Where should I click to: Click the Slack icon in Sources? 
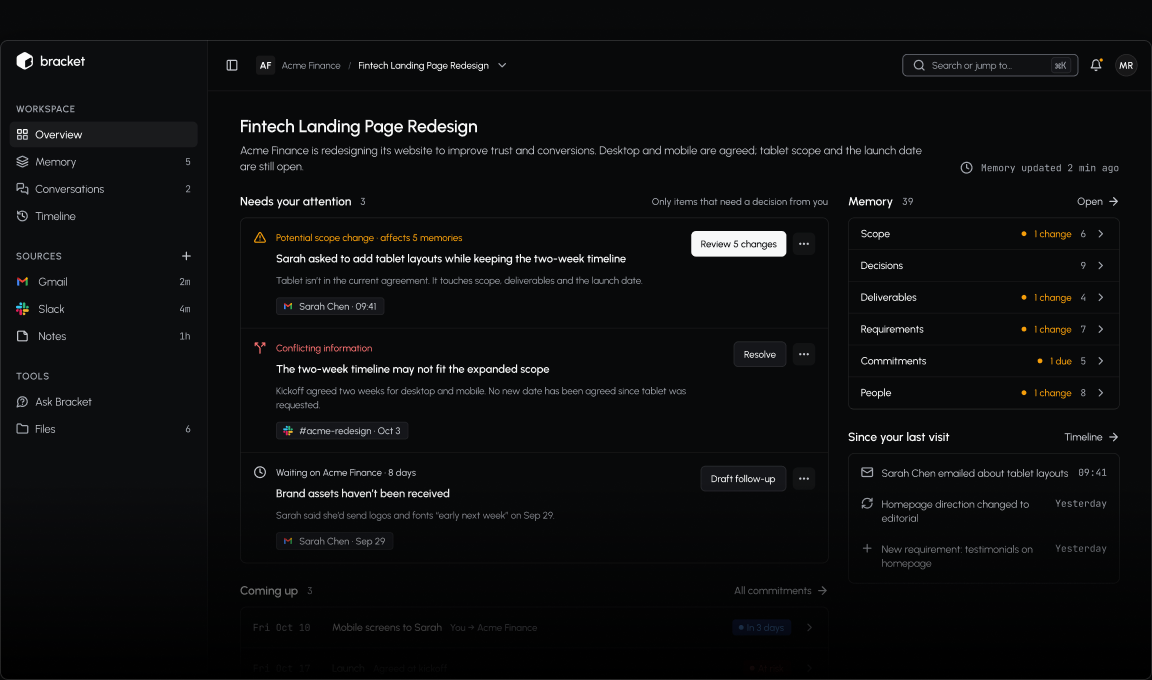23,309
